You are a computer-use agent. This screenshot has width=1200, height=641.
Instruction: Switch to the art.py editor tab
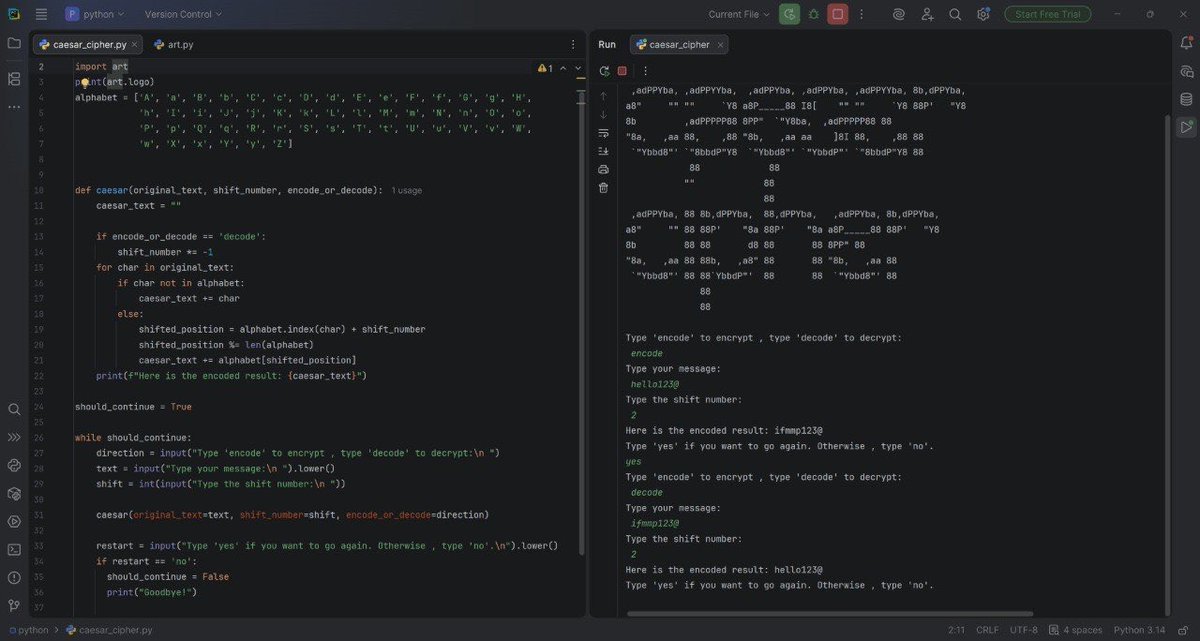click(173, 44)
